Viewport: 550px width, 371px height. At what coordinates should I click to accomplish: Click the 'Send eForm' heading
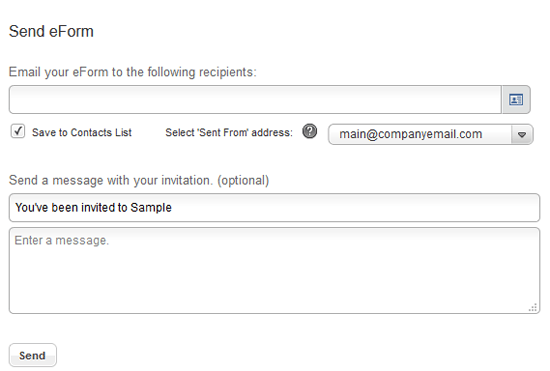(51, 32)
